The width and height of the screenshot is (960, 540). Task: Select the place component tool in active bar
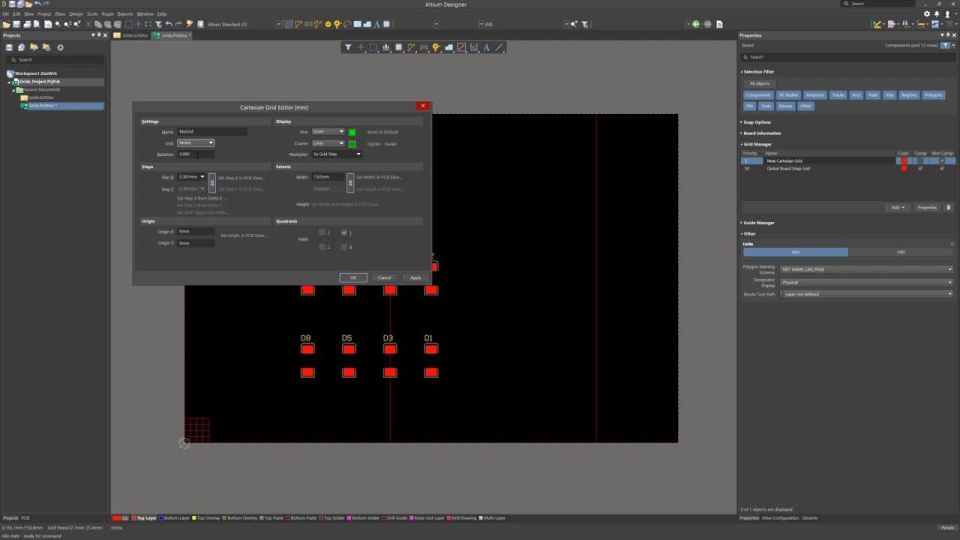click(x=399, y=47)
